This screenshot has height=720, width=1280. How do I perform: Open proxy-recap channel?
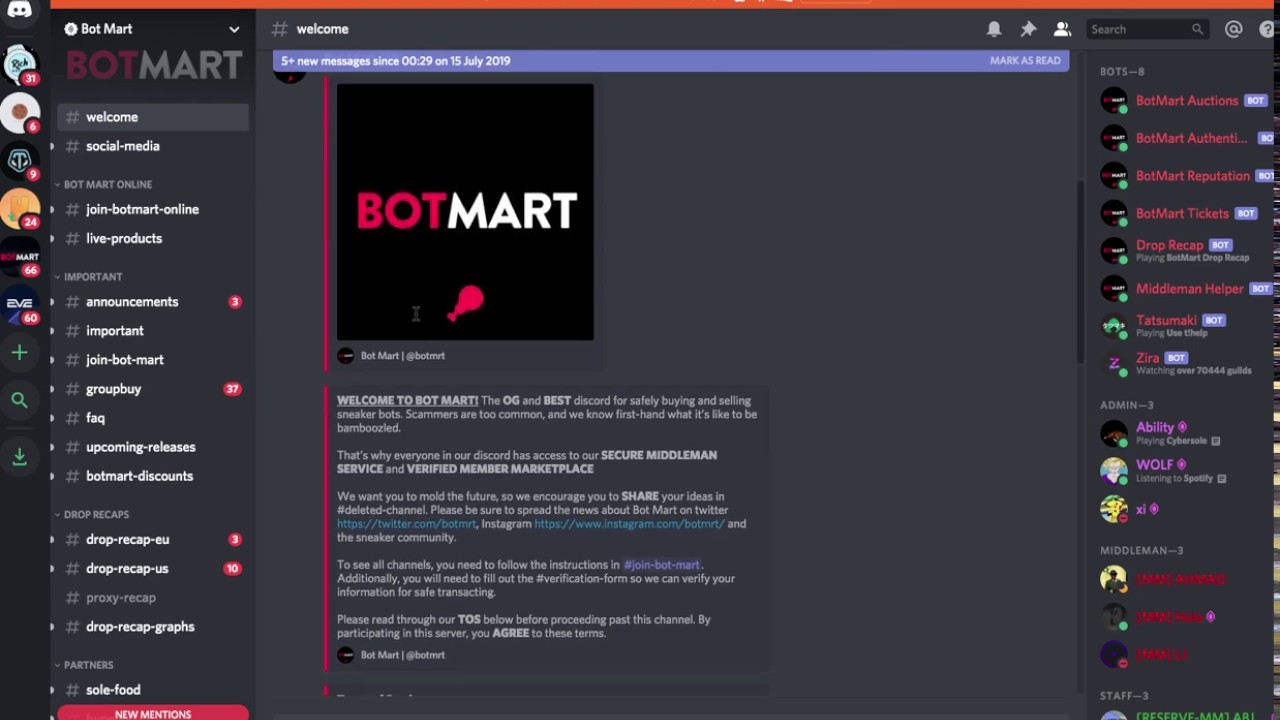pos(153,597)
